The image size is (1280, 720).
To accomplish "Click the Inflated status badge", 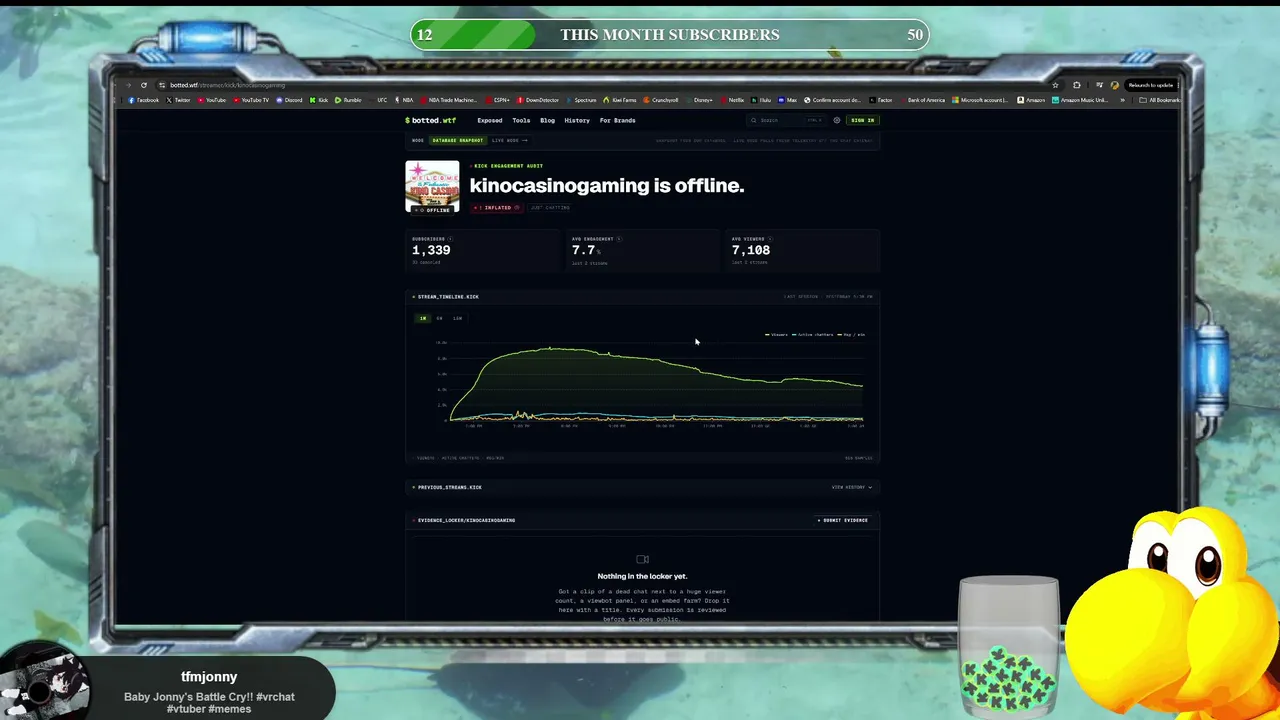I will click(x=497, y=208).
